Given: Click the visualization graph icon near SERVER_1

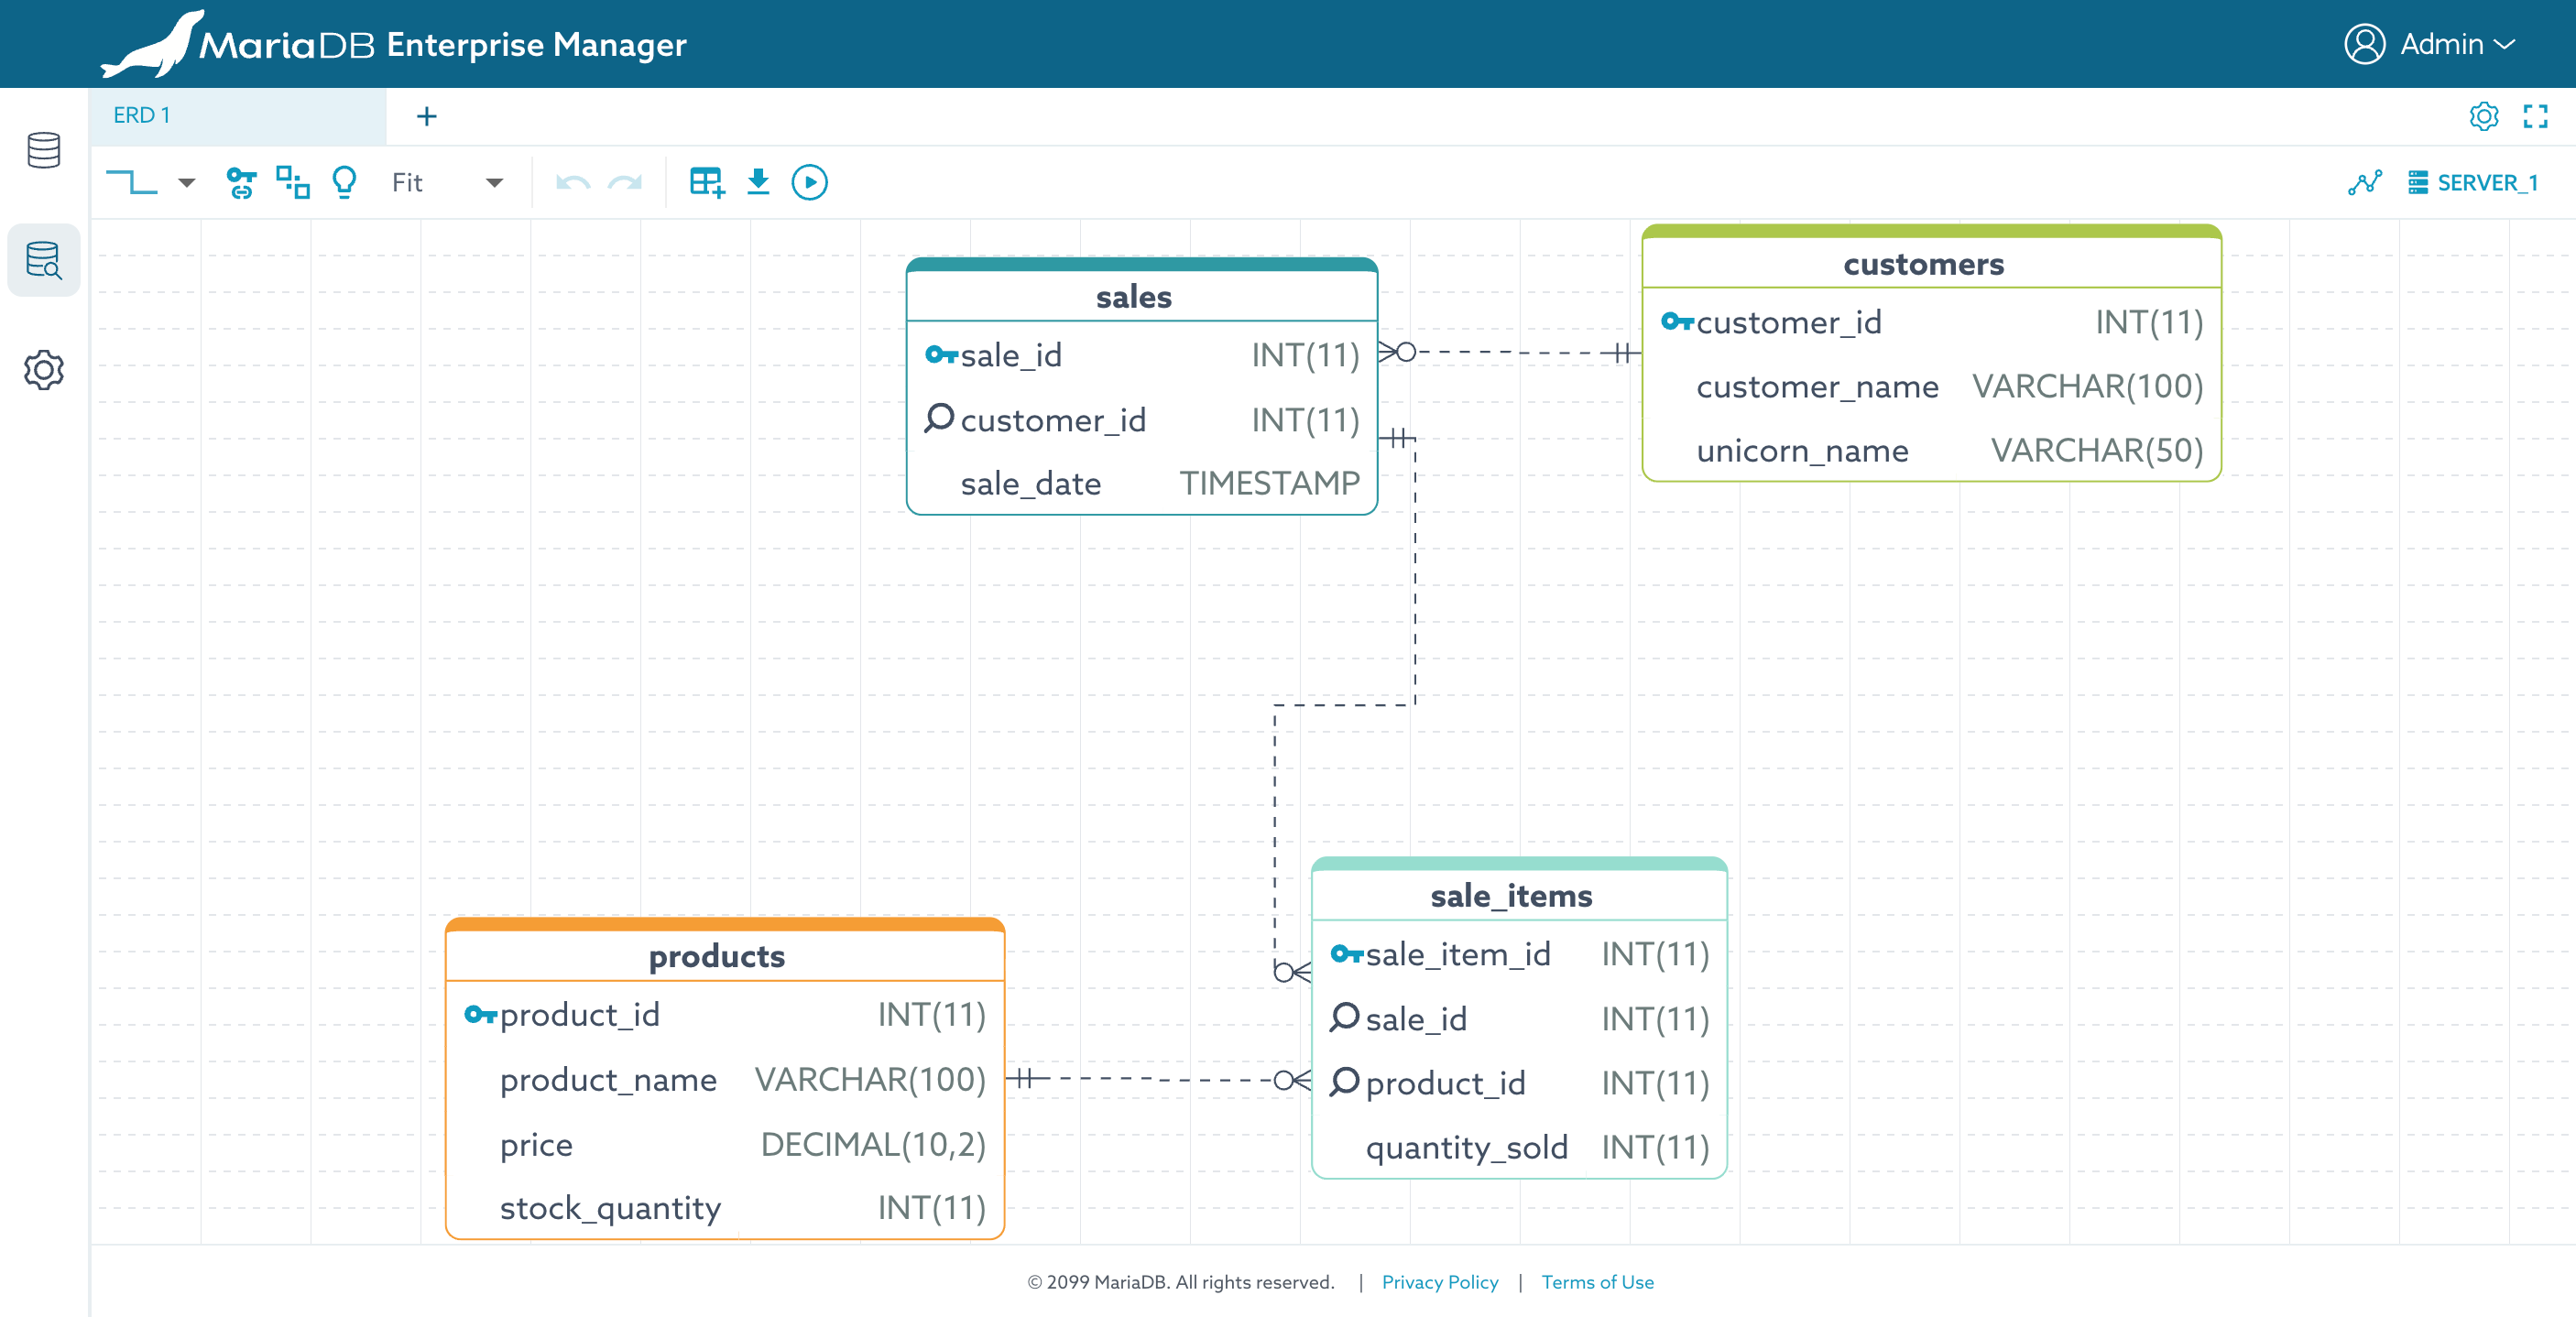Looking at the screenshot, I should tap(2365, 182).
